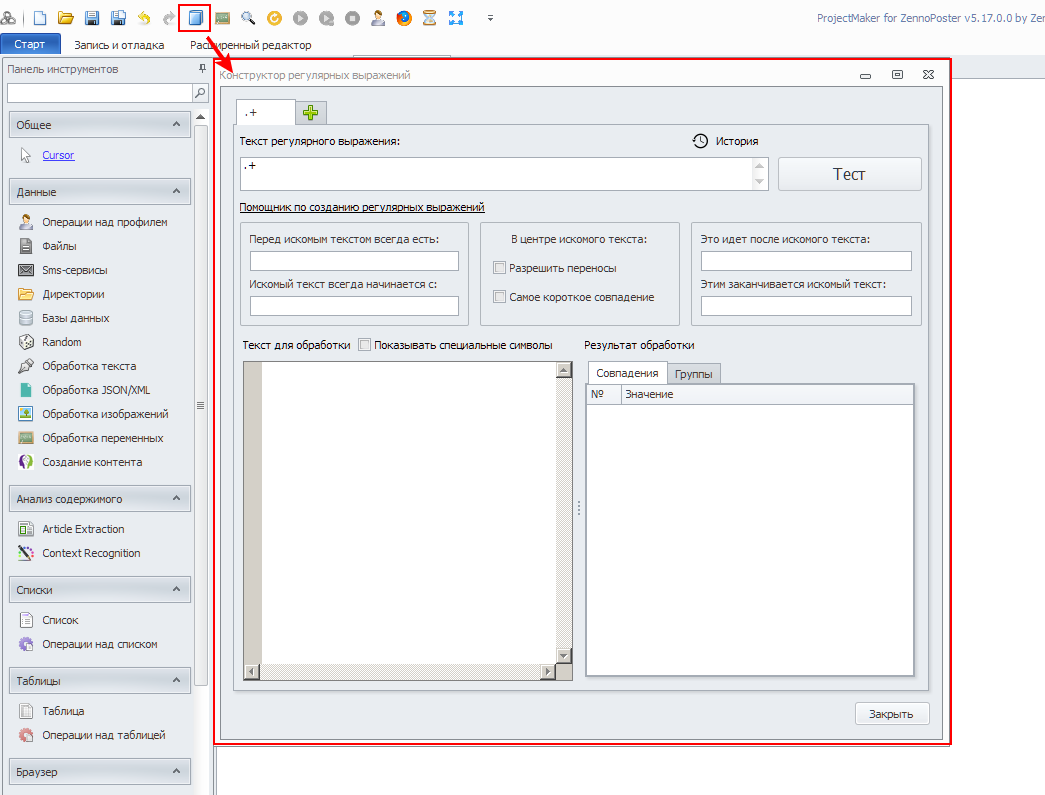Image resolution: width=1045 pixels, height=795 pixels.
Task: Click the Firefox browser icon in toolbar
Action: (404, 18)
